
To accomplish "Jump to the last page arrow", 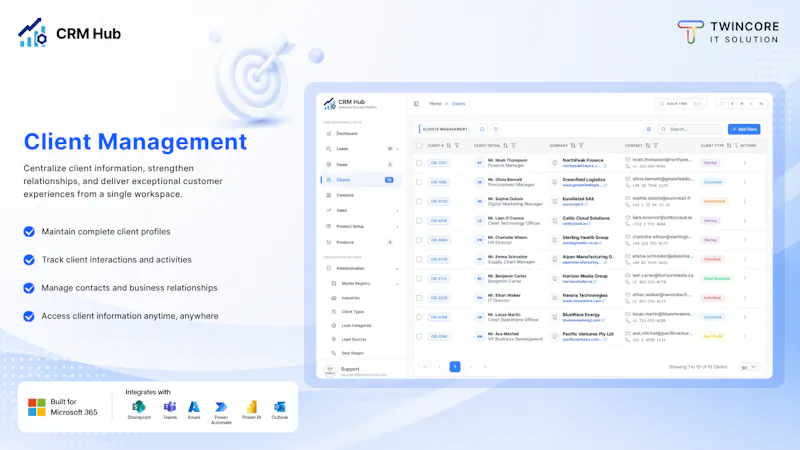I will click(x=485, y=367).
